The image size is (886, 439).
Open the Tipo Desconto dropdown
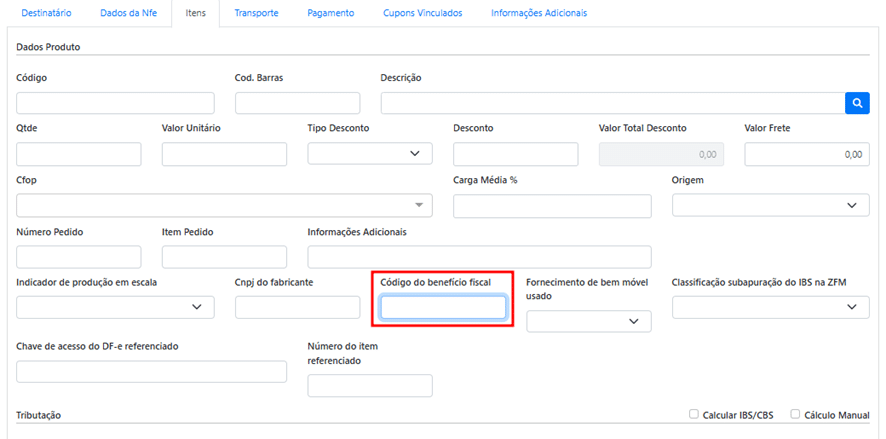point(370,154)
